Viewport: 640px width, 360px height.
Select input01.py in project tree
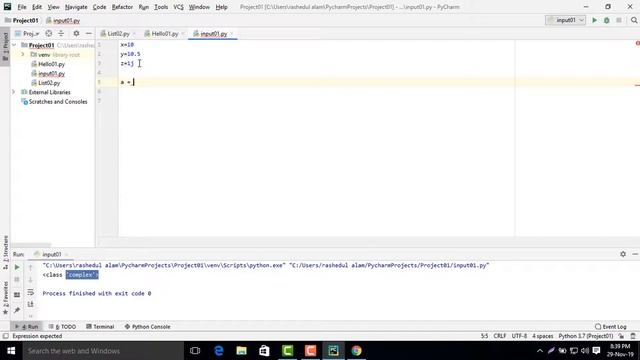click(x=51, y=73)
